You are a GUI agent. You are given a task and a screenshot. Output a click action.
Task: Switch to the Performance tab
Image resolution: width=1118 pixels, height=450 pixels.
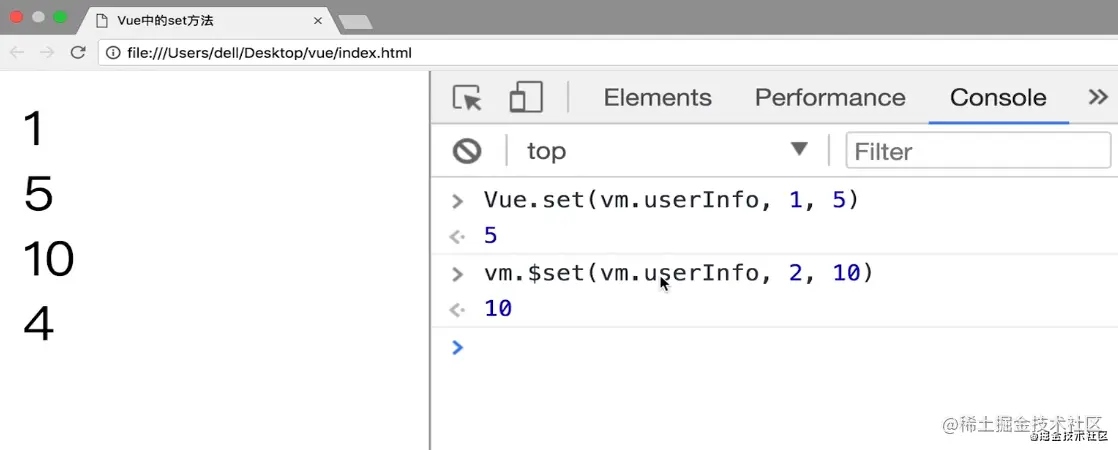click(829, 98)
